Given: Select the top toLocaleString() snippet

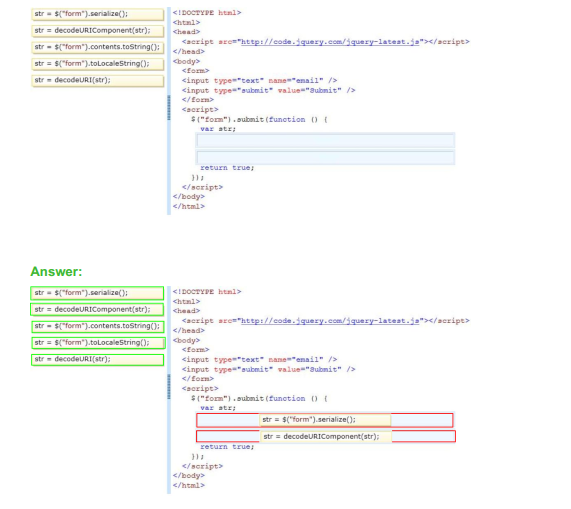Looking at the screenshot, I should [97, 64].
